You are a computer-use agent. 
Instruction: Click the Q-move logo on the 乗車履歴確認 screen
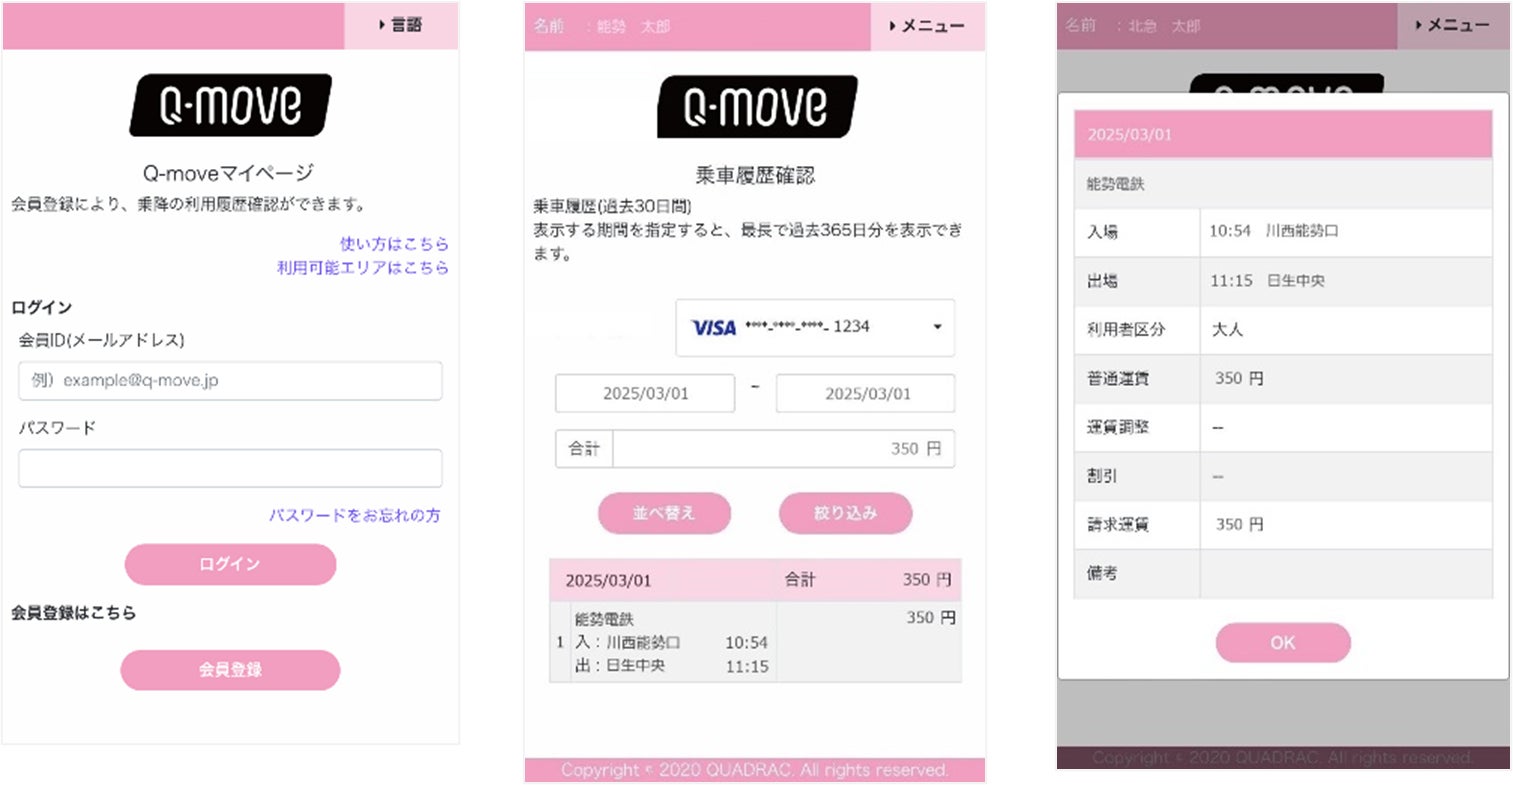click(757, 107)
